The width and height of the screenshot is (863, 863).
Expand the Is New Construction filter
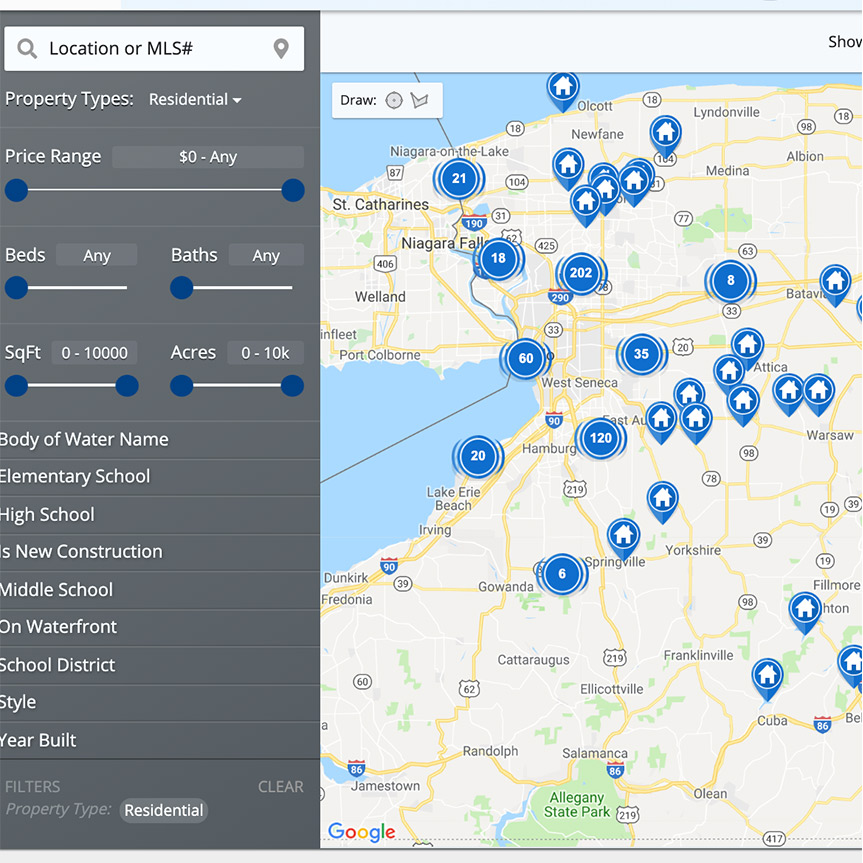160,551
